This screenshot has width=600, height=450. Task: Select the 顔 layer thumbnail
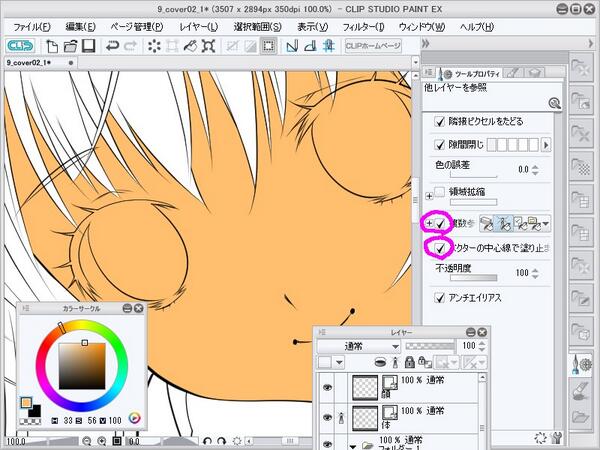point(365,387)
